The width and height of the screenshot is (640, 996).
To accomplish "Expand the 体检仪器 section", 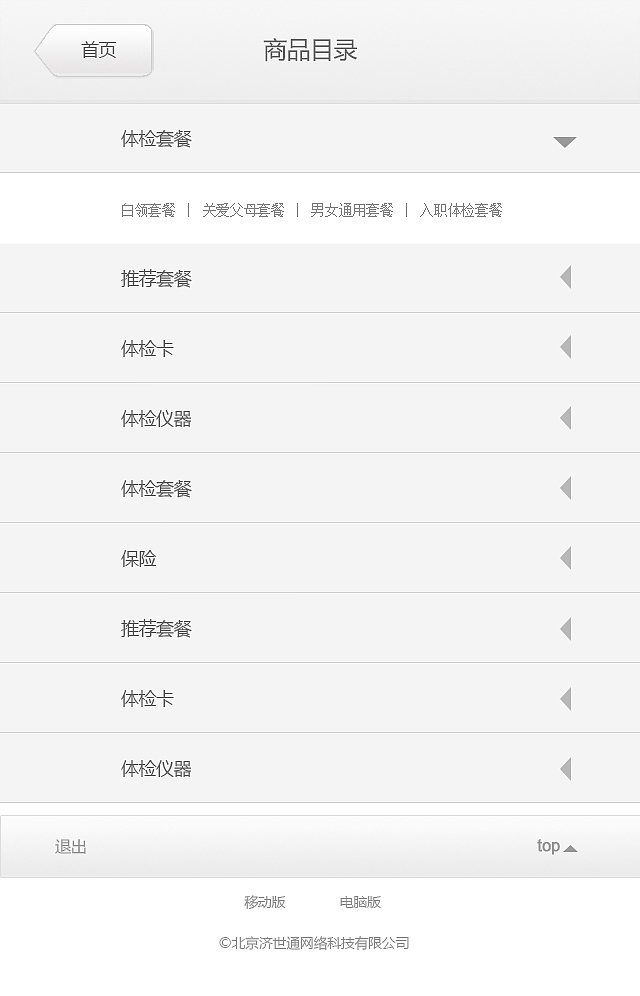I will (565, 418).
